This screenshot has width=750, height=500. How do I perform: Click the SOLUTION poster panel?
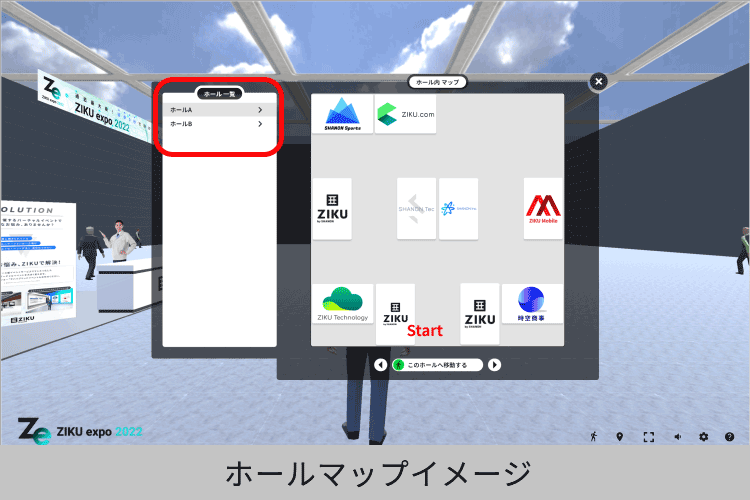[37, 265]
